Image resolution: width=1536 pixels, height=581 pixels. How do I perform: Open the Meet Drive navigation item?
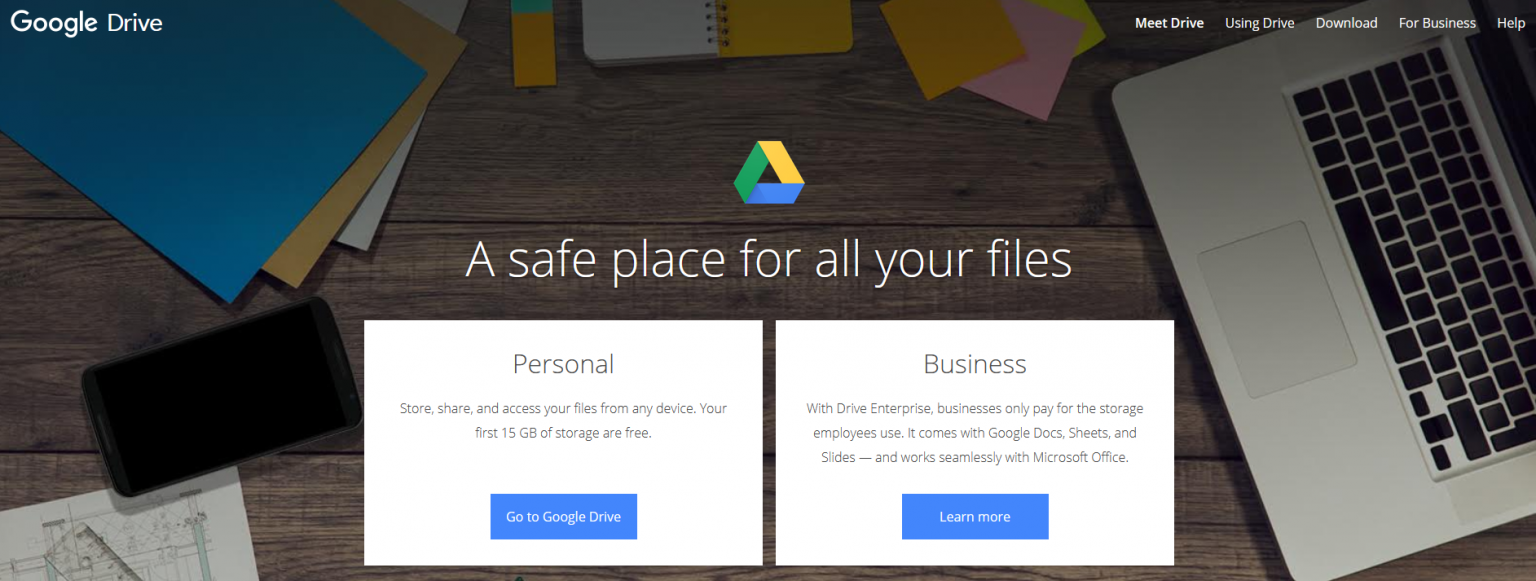pos(1169,22)
